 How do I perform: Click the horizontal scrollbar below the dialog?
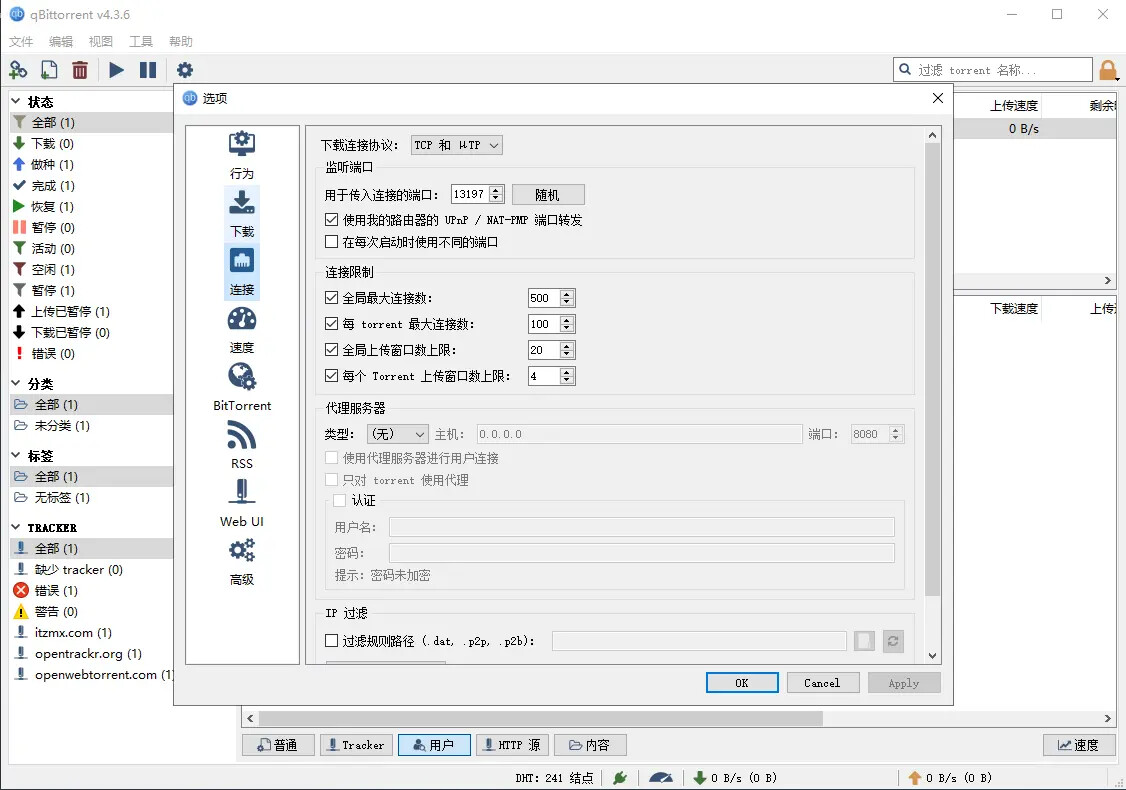pos(541,718)
